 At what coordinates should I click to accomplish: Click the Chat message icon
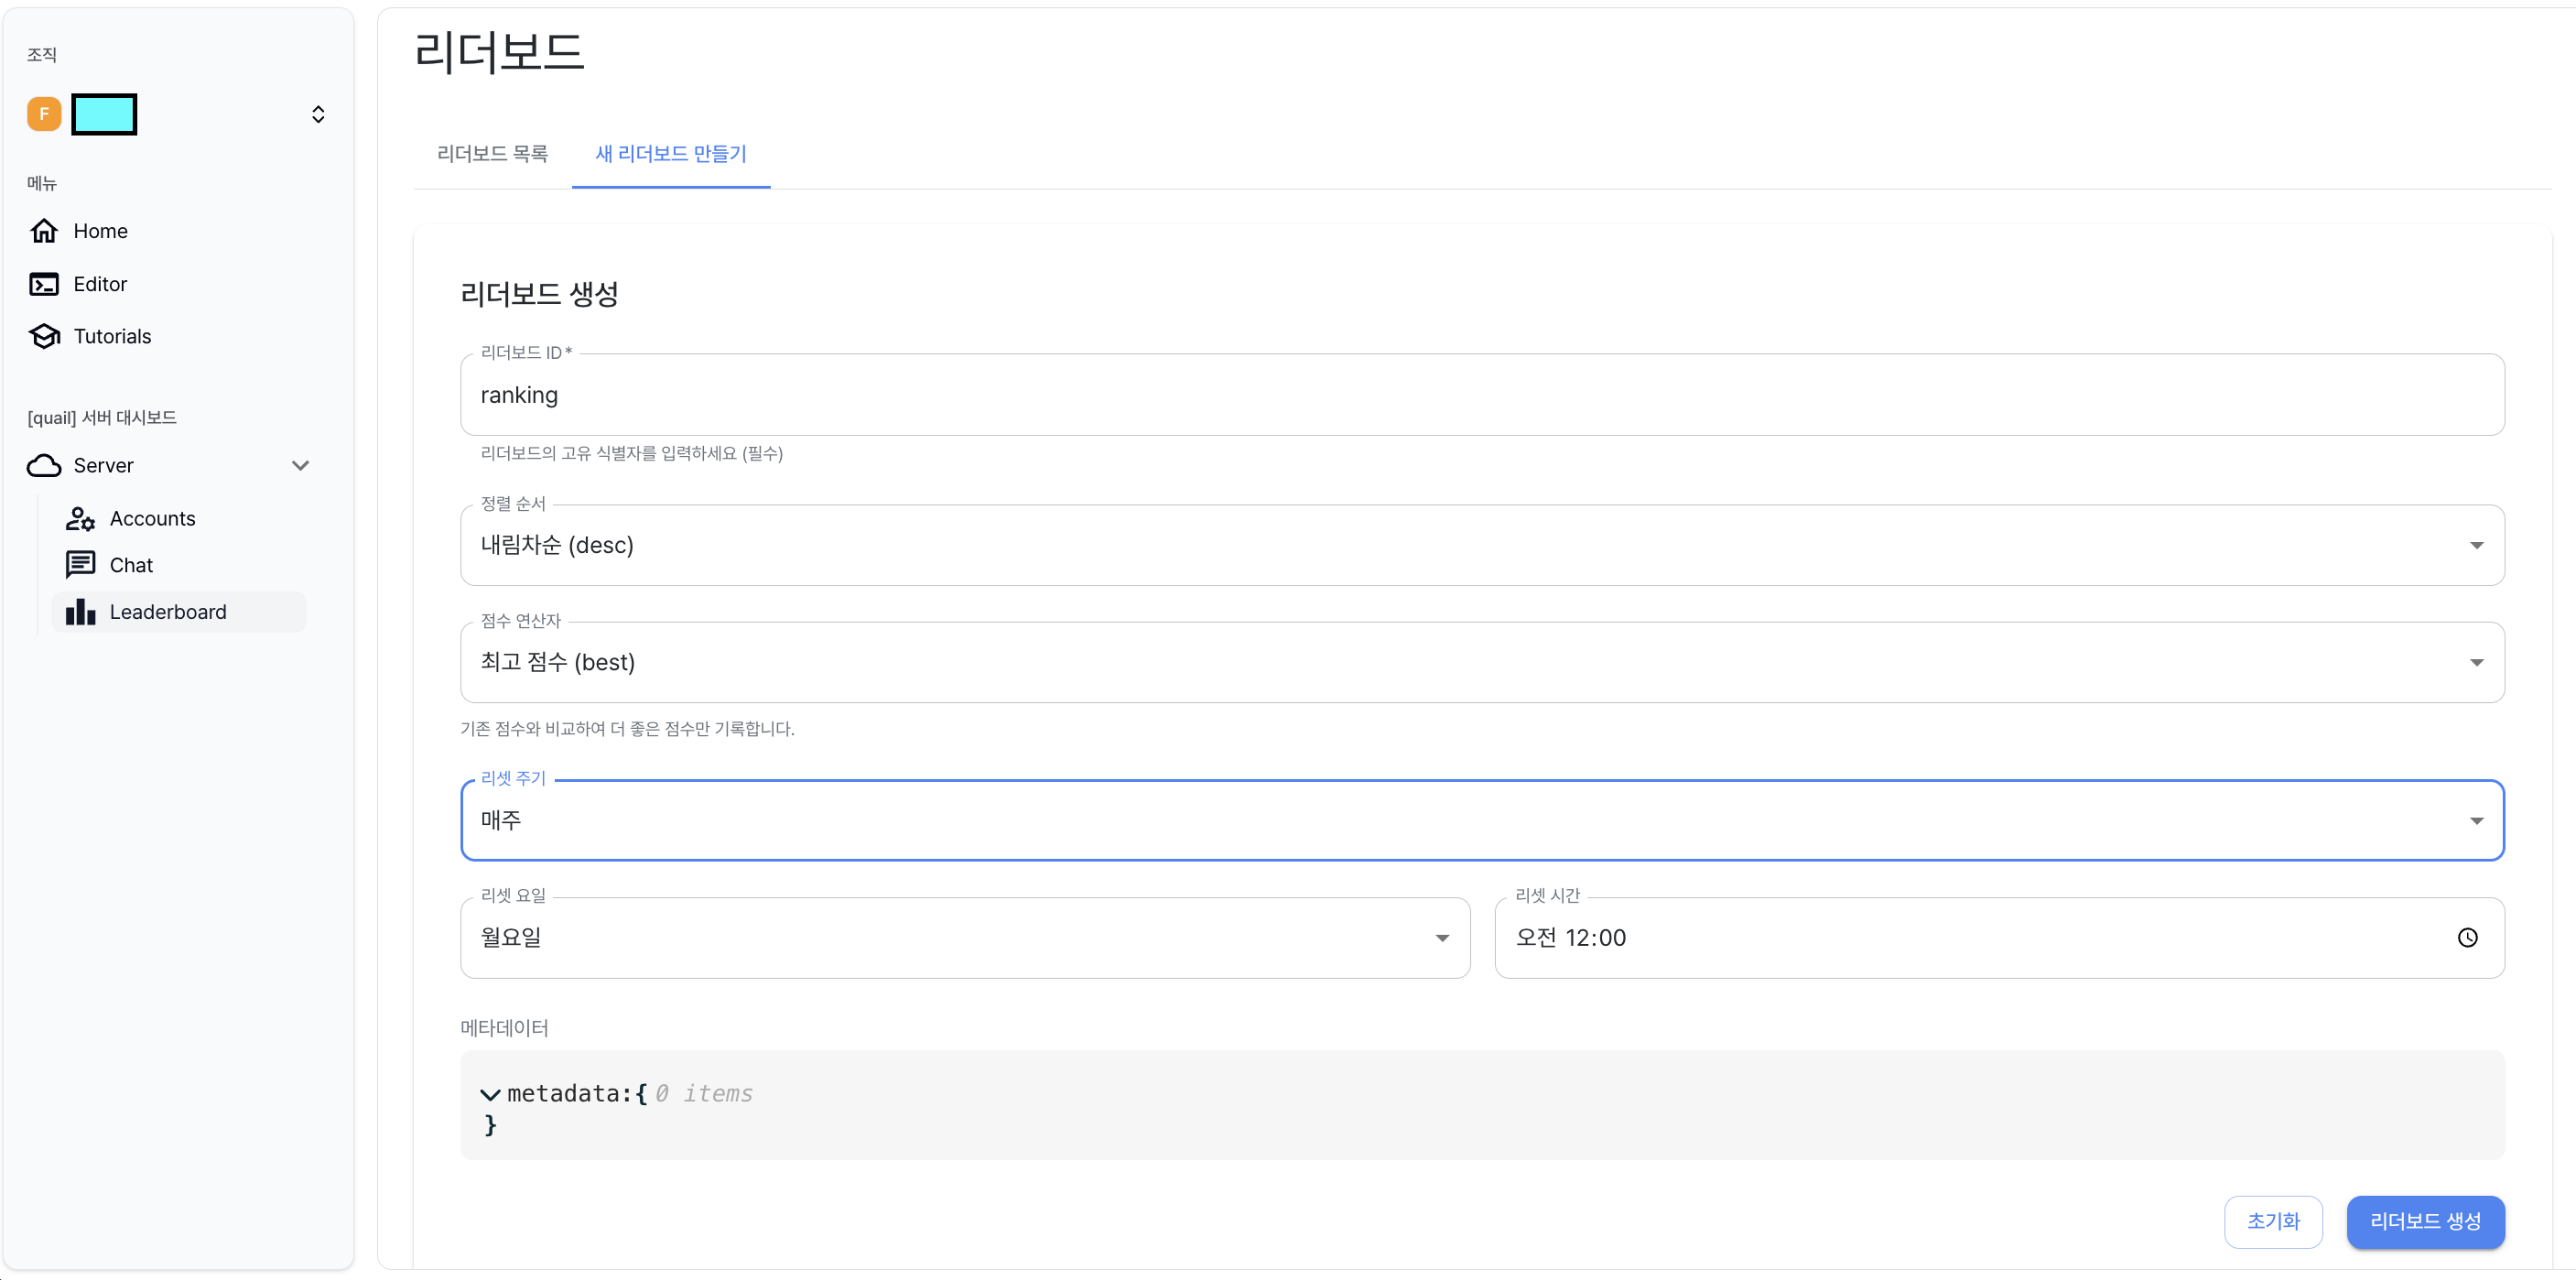[x=80, y=565]
